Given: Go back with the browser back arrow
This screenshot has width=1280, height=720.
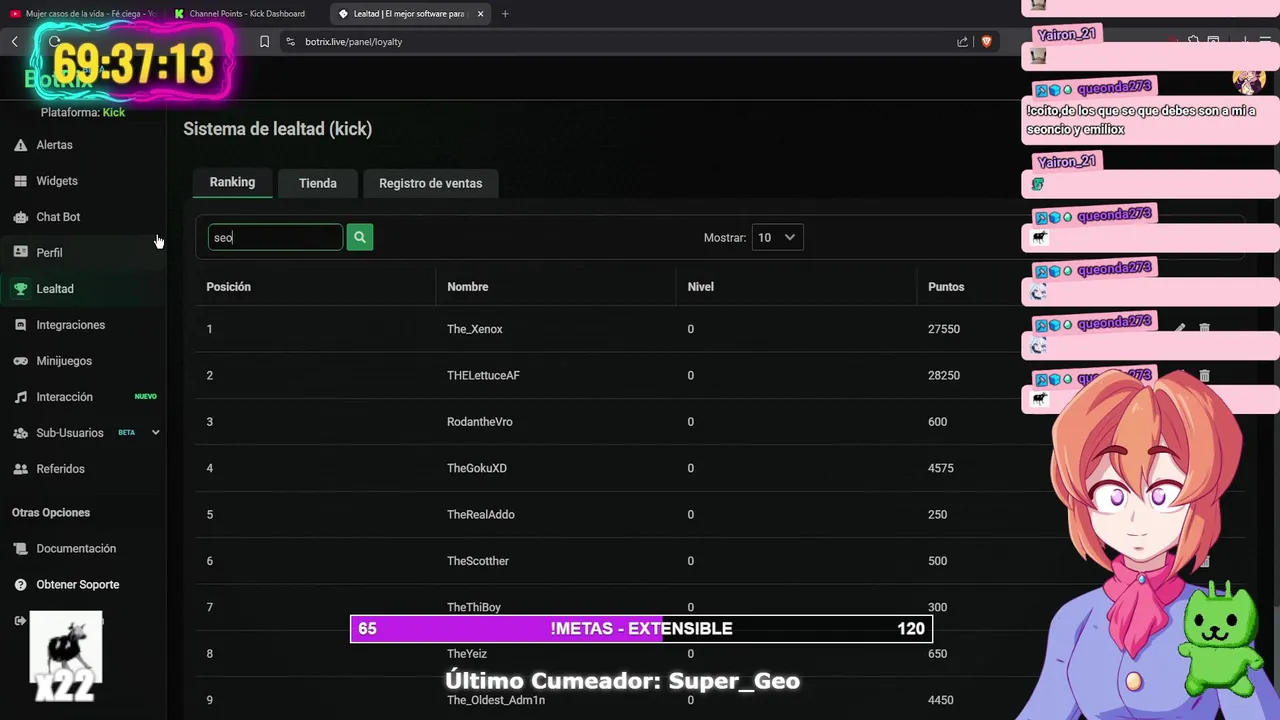Looking at the screenshot, I should [15, 42].
